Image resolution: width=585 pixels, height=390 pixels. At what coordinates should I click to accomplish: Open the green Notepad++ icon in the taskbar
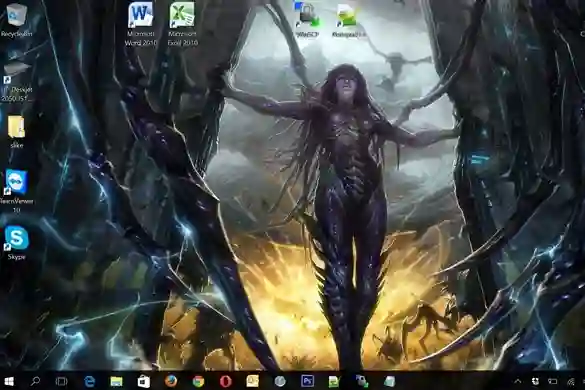point(334,381)
